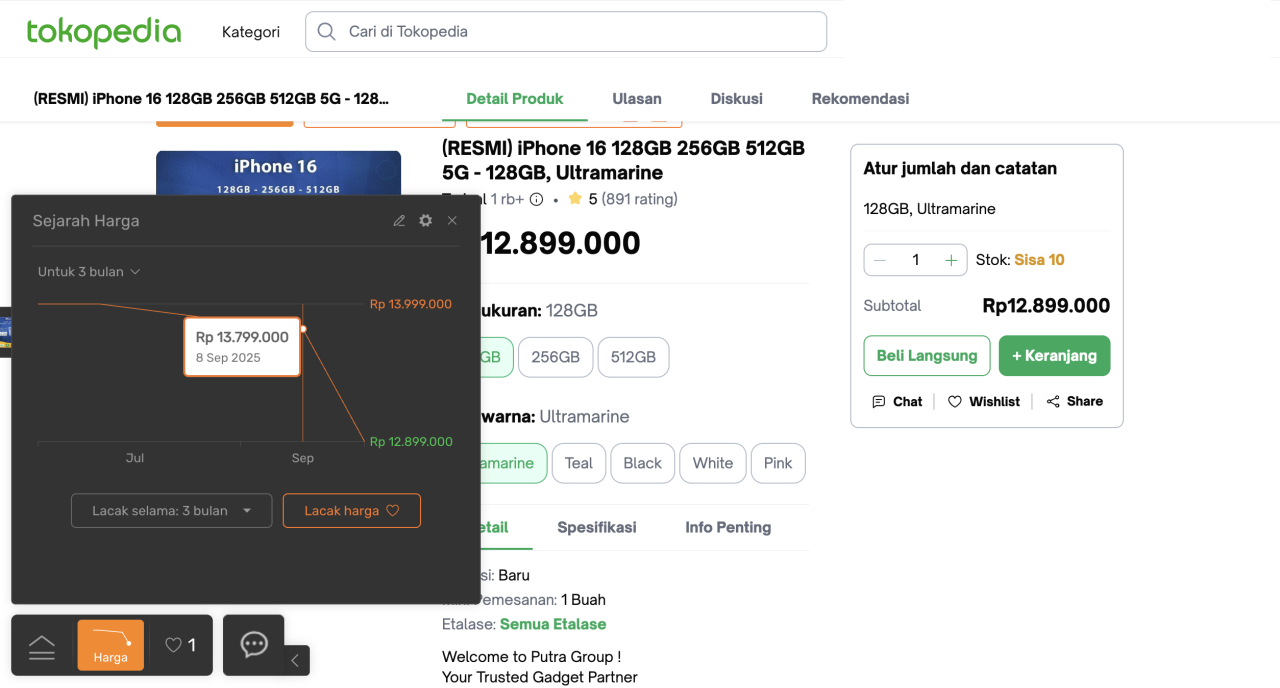Open the Info Penting tab

pos(728,527)
